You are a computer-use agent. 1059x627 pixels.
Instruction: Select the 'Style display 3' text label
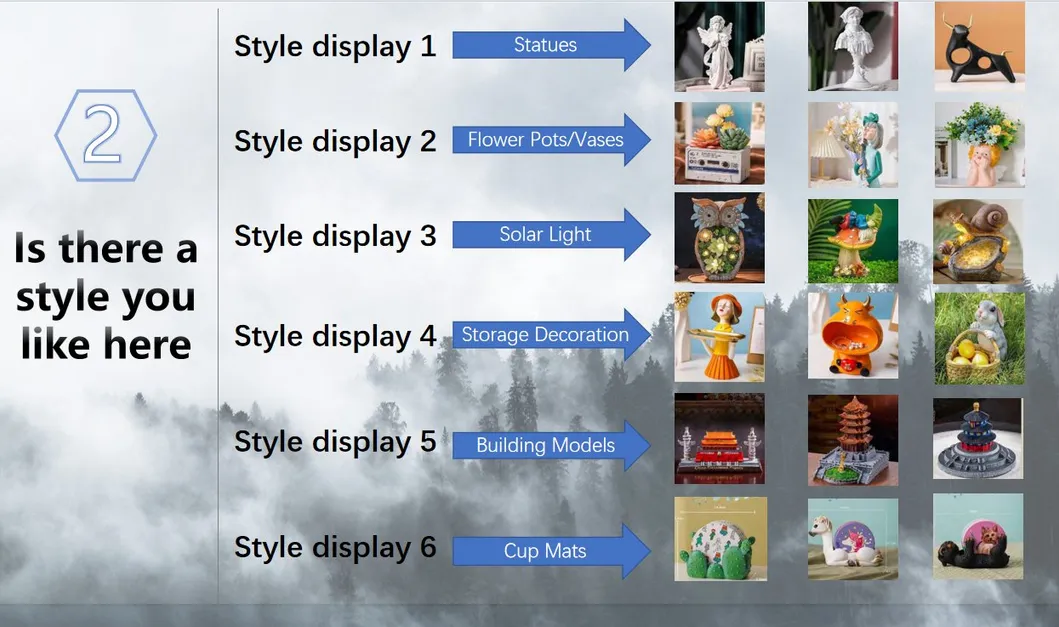coord(334,236)
